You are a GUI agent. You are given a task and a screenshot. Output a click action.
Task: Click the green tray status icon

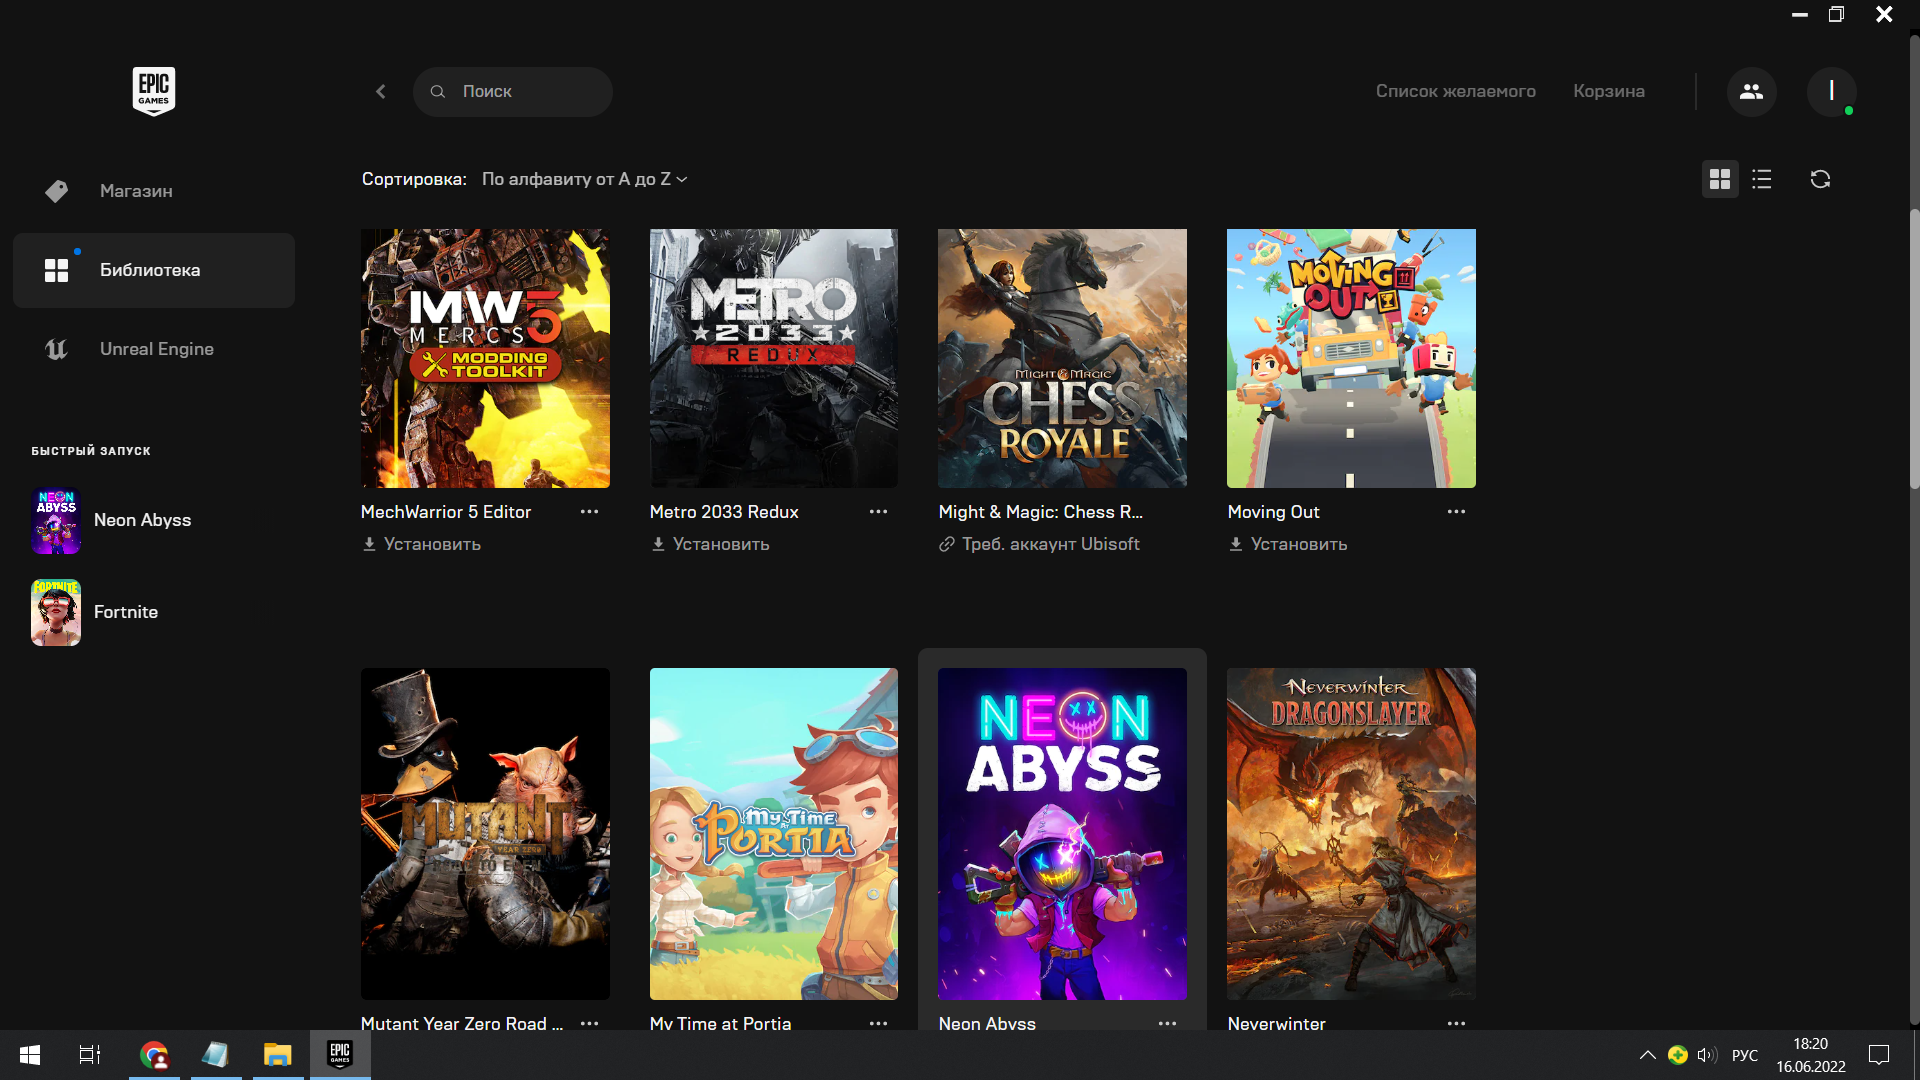(x=1677, y=1055)
